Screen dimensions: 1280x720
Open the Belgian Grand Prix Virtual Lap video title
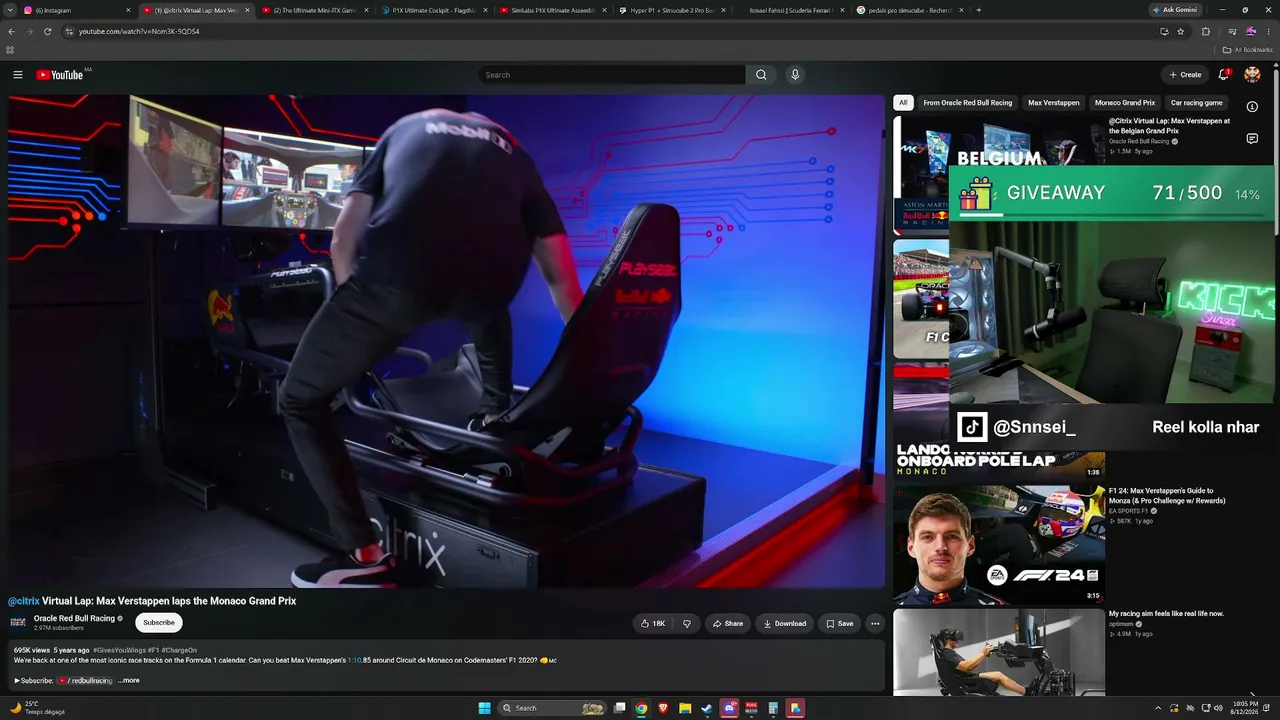[1169, 126]
